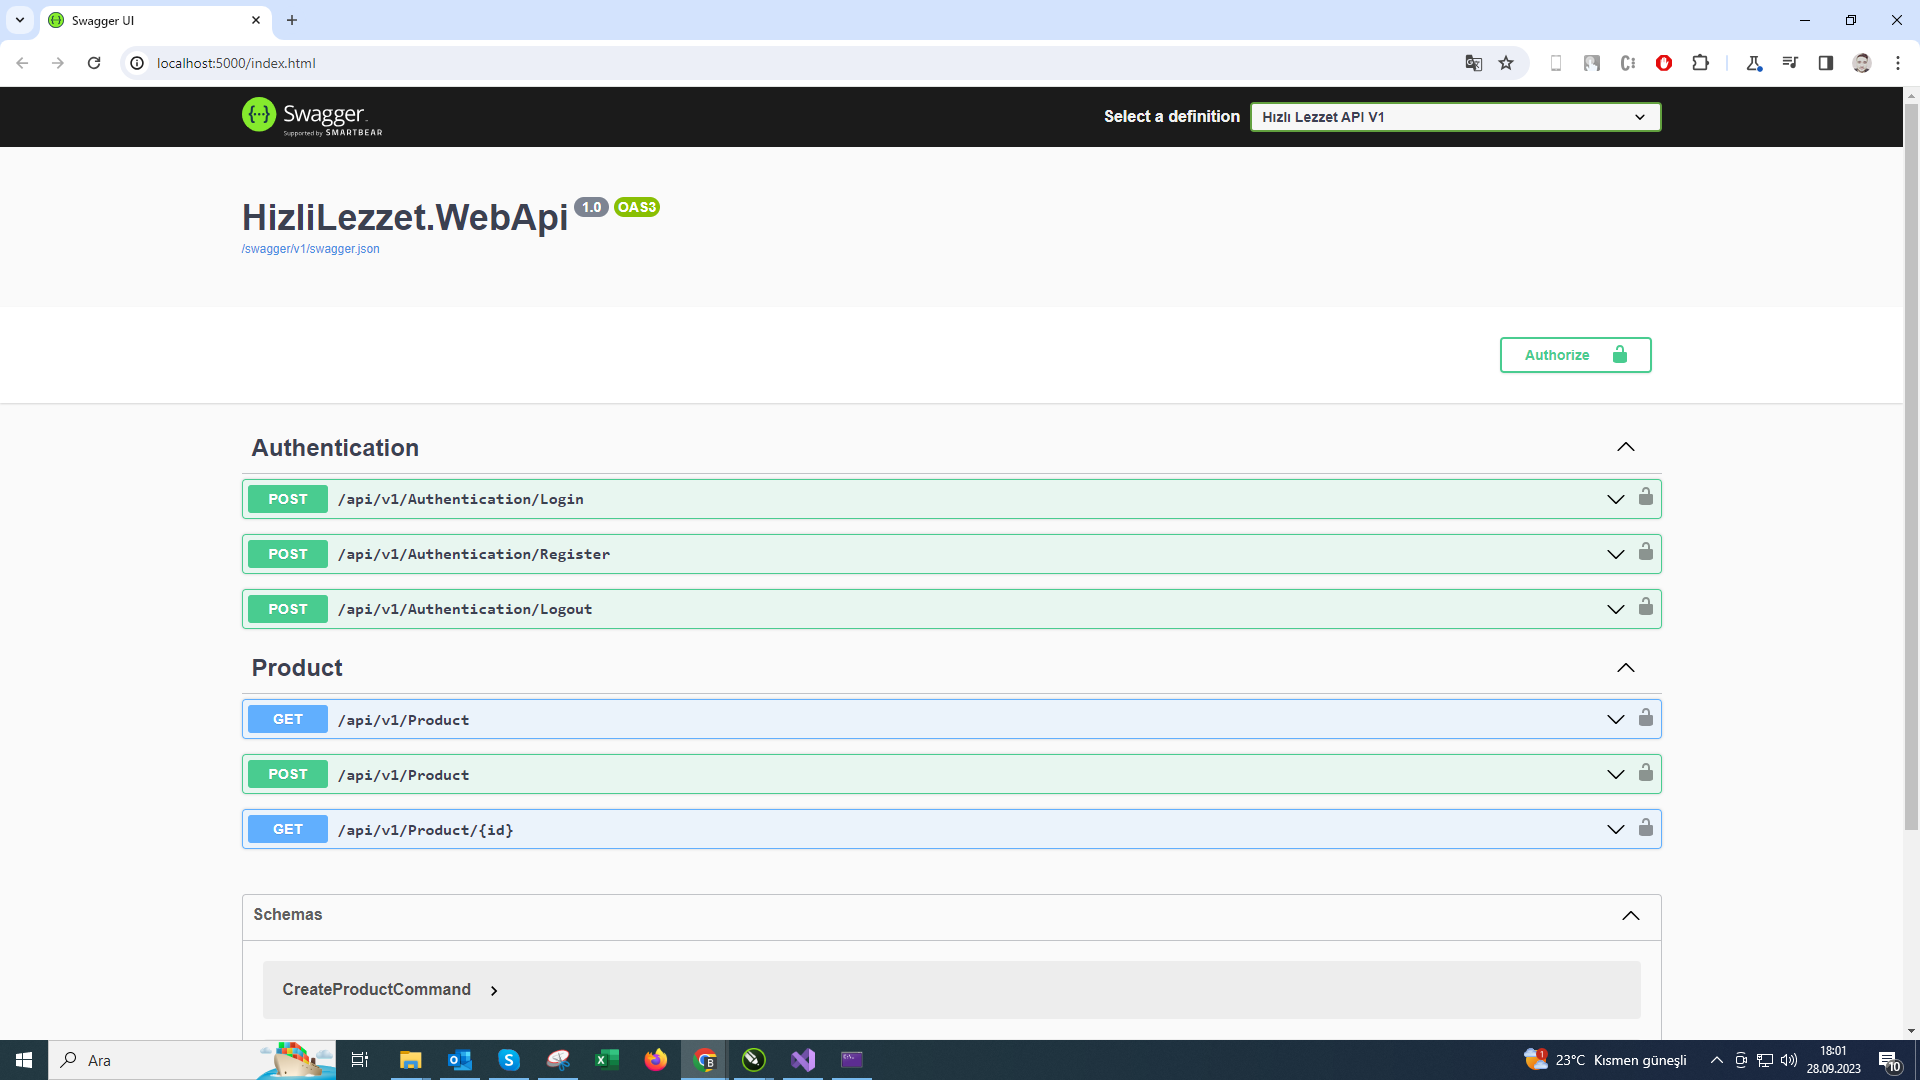Image resolution: width=1920 pixels, height=1080 pixels.
Task: Reload the page with the refresh icon
Action: (x=94, y=63)
